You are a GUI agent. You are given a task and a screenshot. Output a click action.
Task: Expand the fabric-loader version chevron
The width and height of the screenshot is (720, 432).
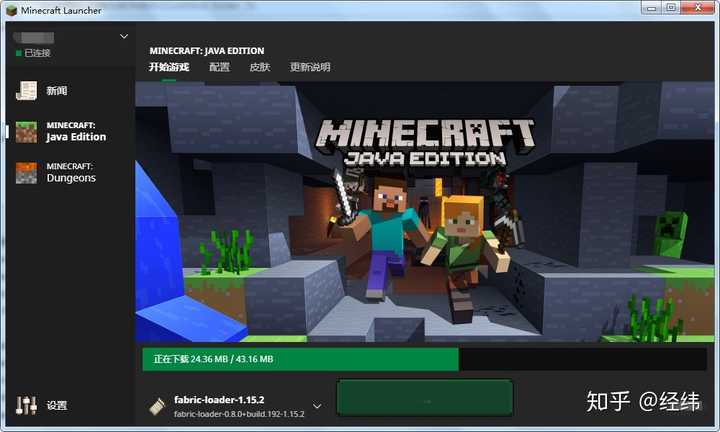[x=317, y=406]
